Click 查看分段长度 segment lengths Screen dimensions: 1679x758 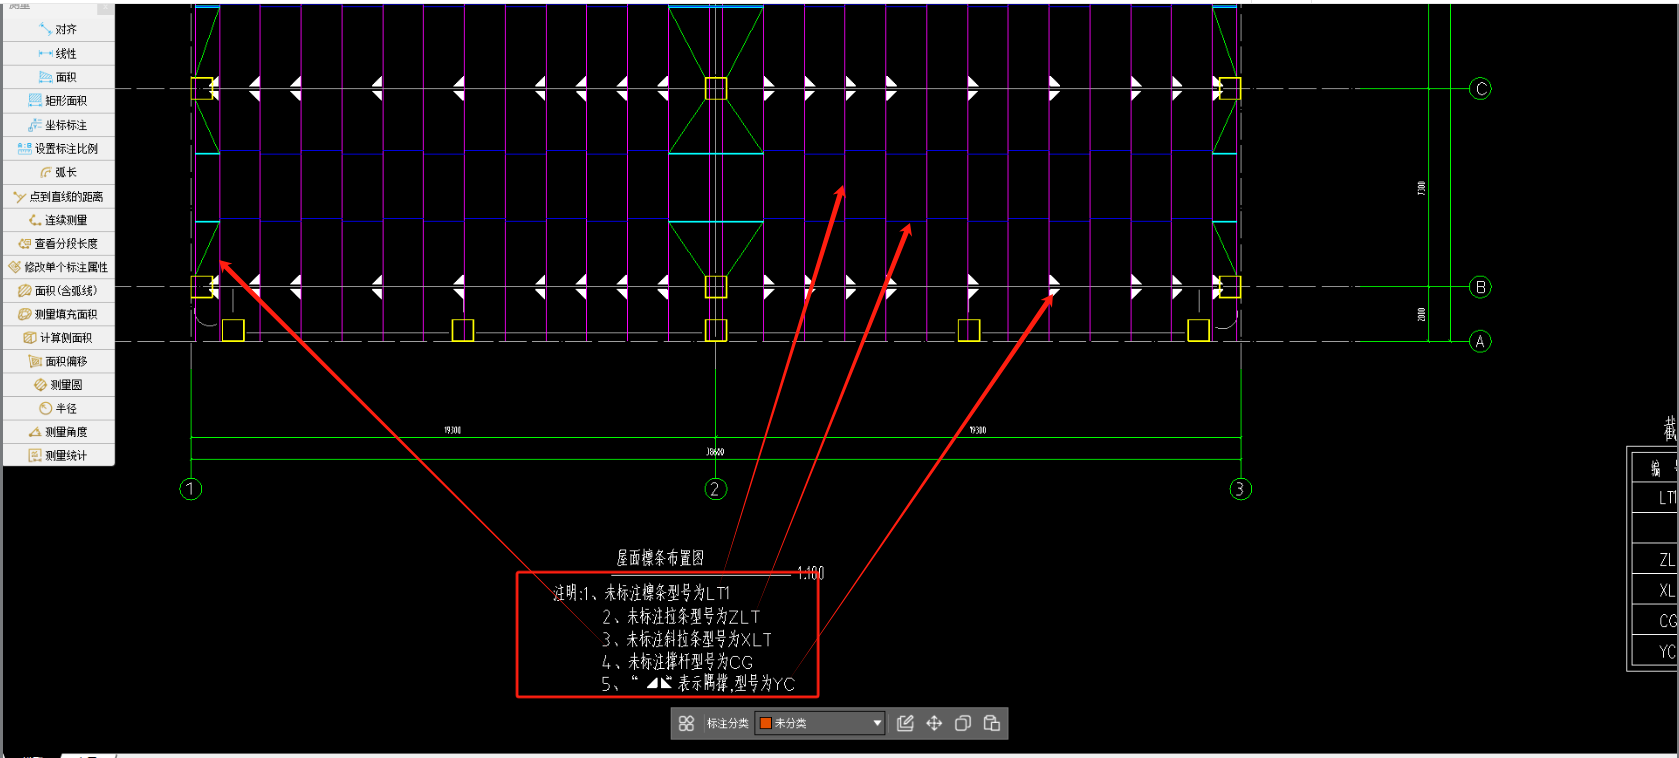(x=58, y=243)
